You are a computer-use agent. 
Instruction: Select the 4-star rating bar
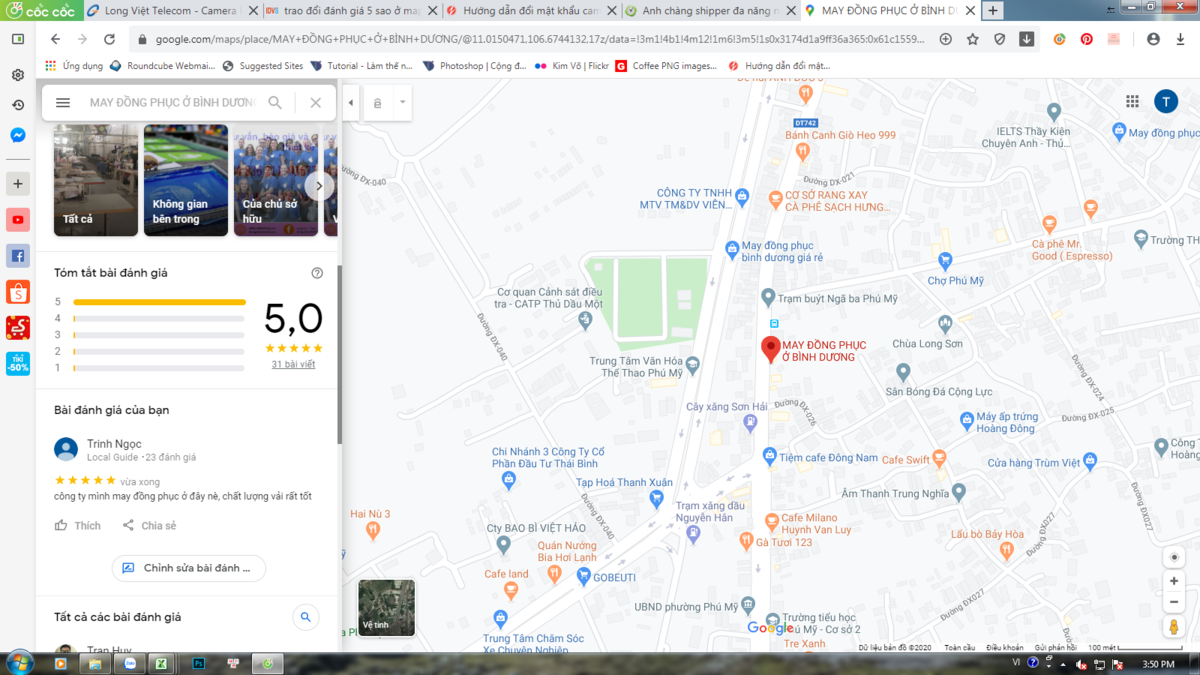tap(159, 318)
